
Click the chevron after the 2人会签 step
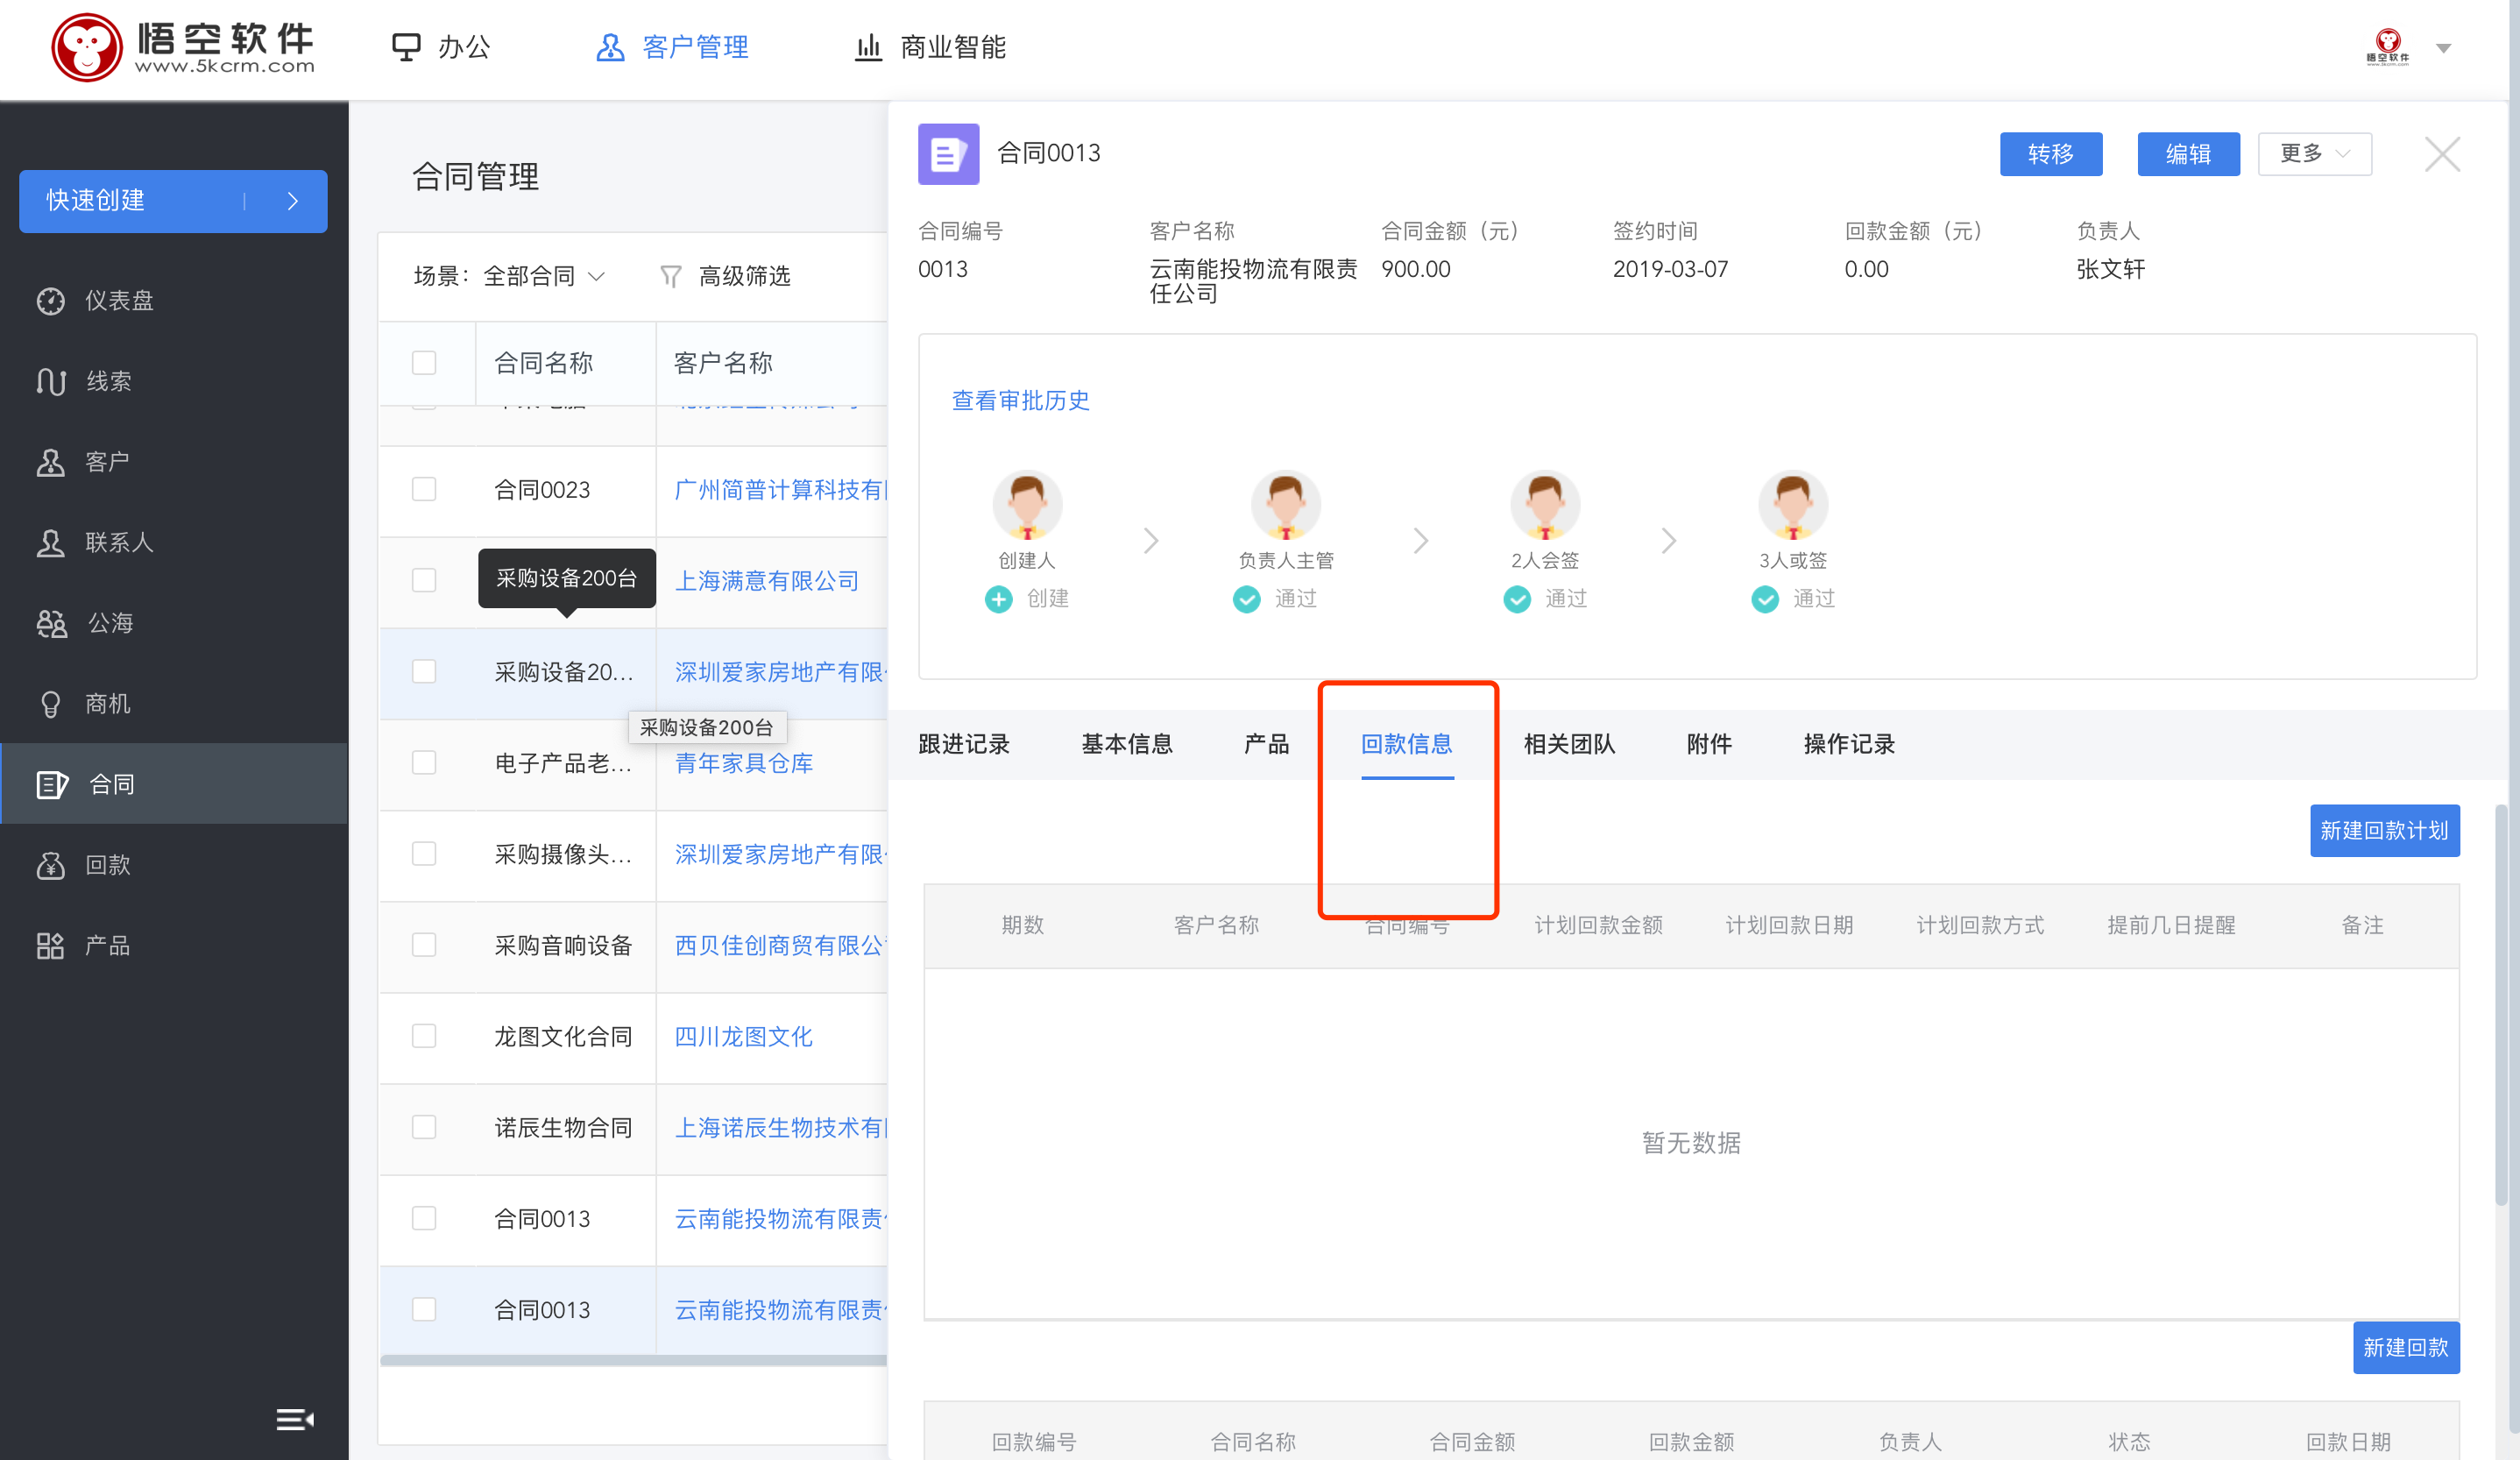point(1669,541)
